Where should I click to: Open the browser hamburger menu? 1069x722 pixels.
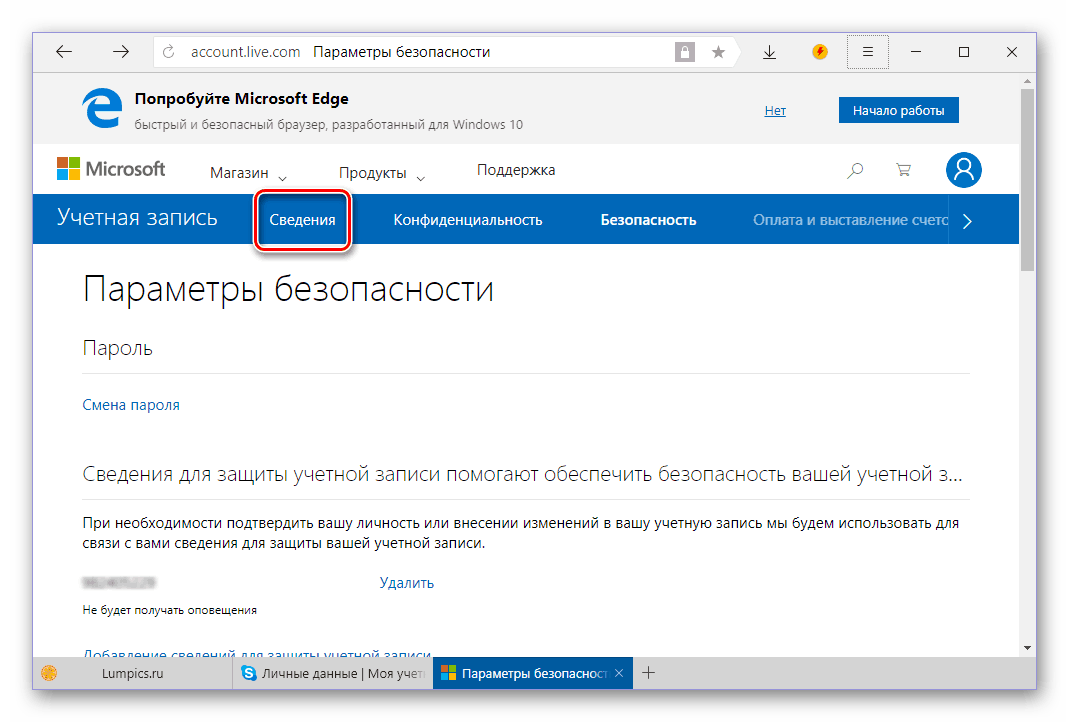[x=867, y=52]
